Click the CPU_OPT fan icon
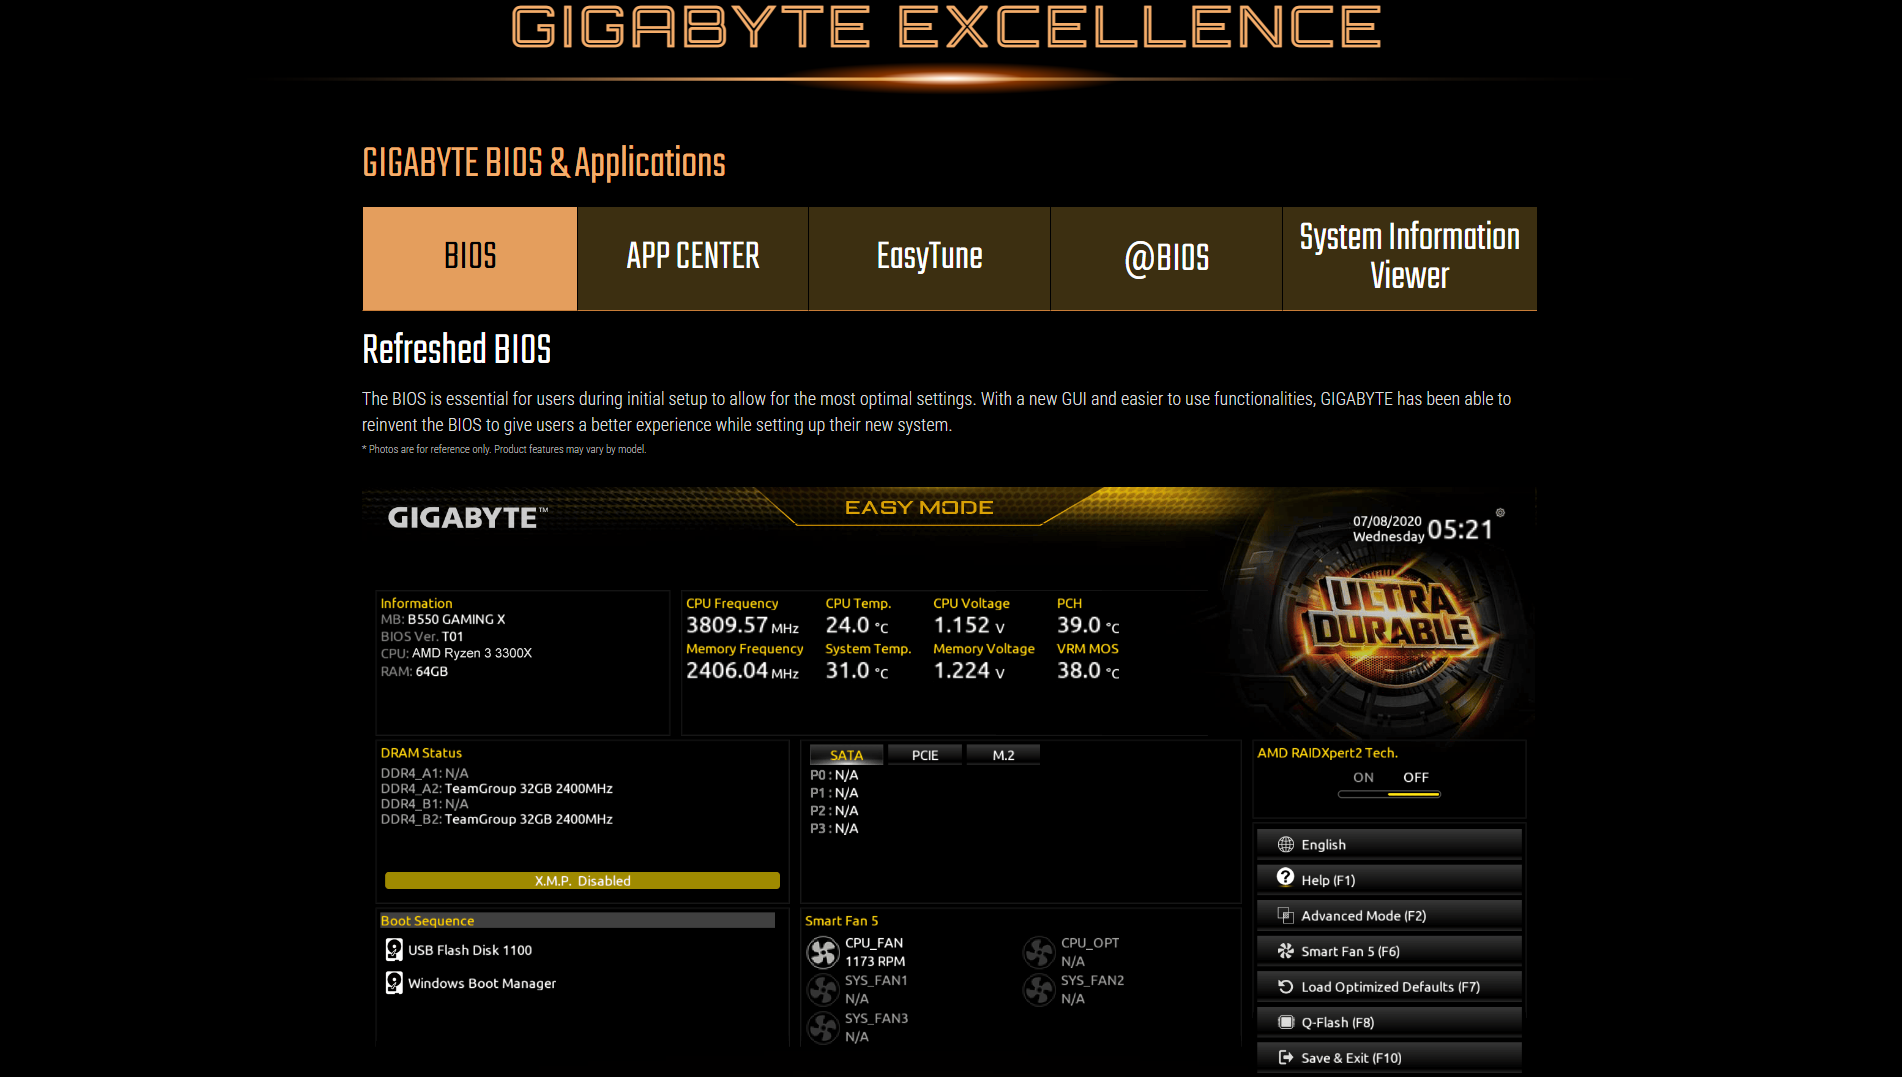Viewport: 1902px width, 1077px height. [1039, 952]
